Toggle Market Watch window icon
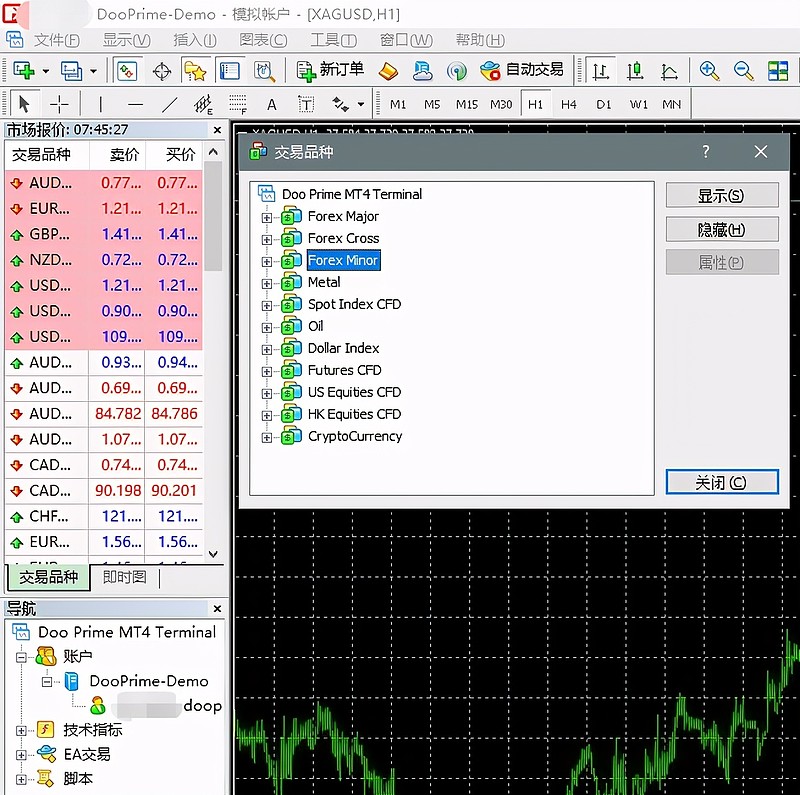The image size is (800, 795). 127,71
